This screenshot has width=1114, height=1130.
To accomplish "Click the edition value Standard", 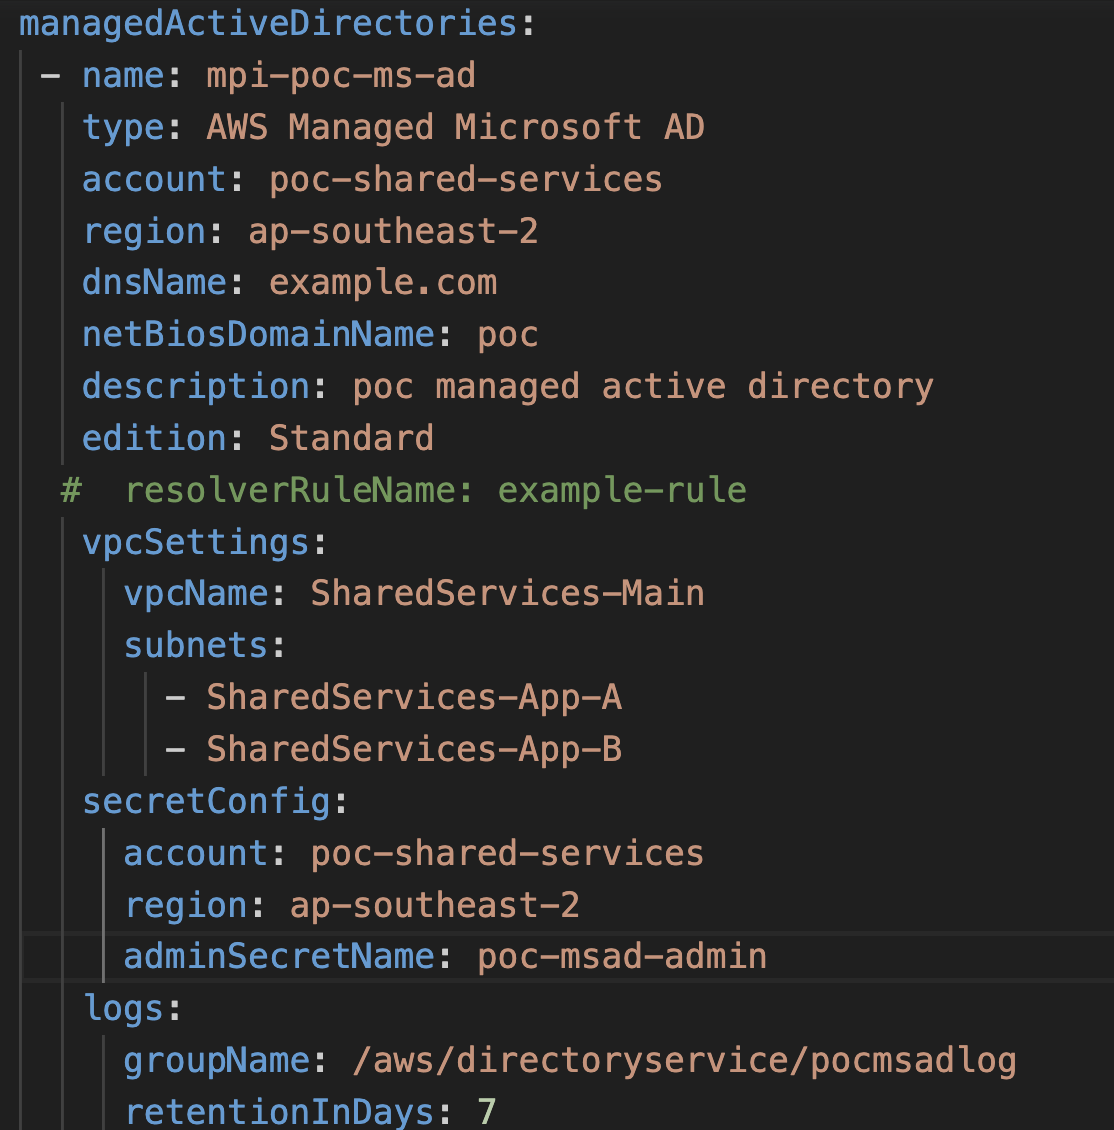I will click(351, 437).
